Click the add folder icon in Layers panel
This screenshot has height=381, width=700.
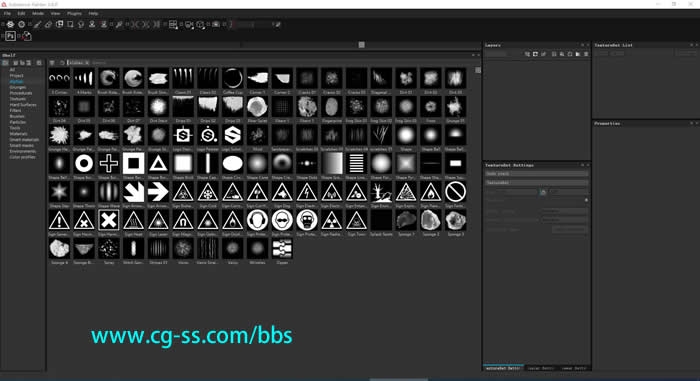[x=578, y=54]
